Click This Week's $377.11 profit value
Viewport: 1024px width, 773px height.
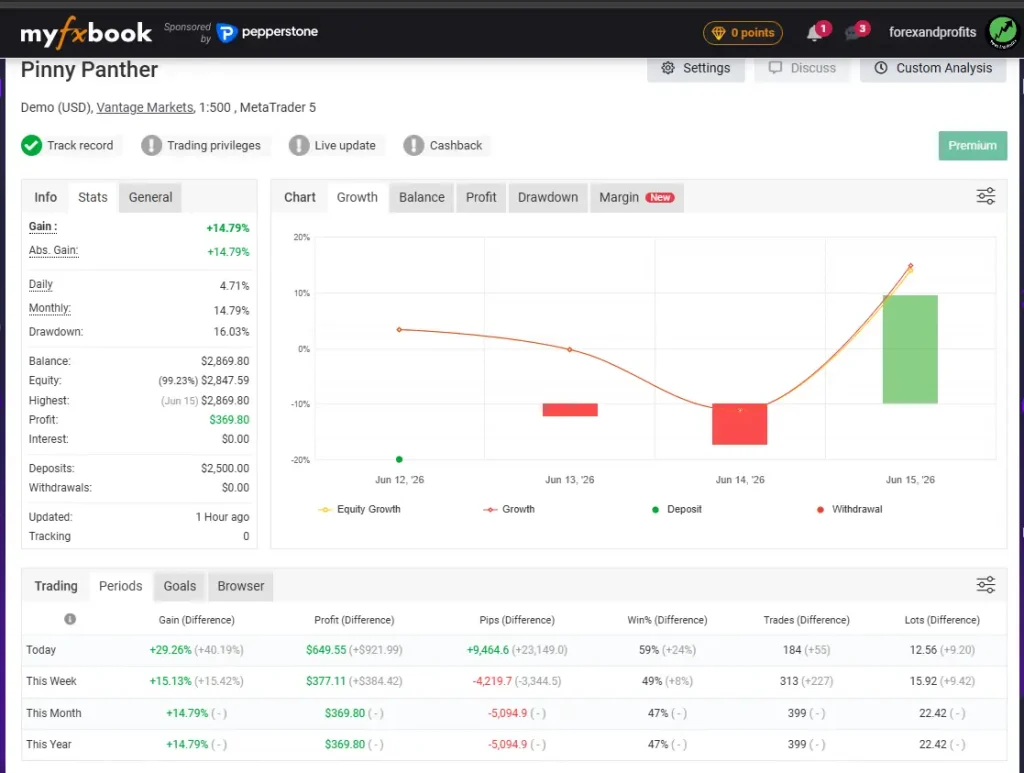(326, 681)
